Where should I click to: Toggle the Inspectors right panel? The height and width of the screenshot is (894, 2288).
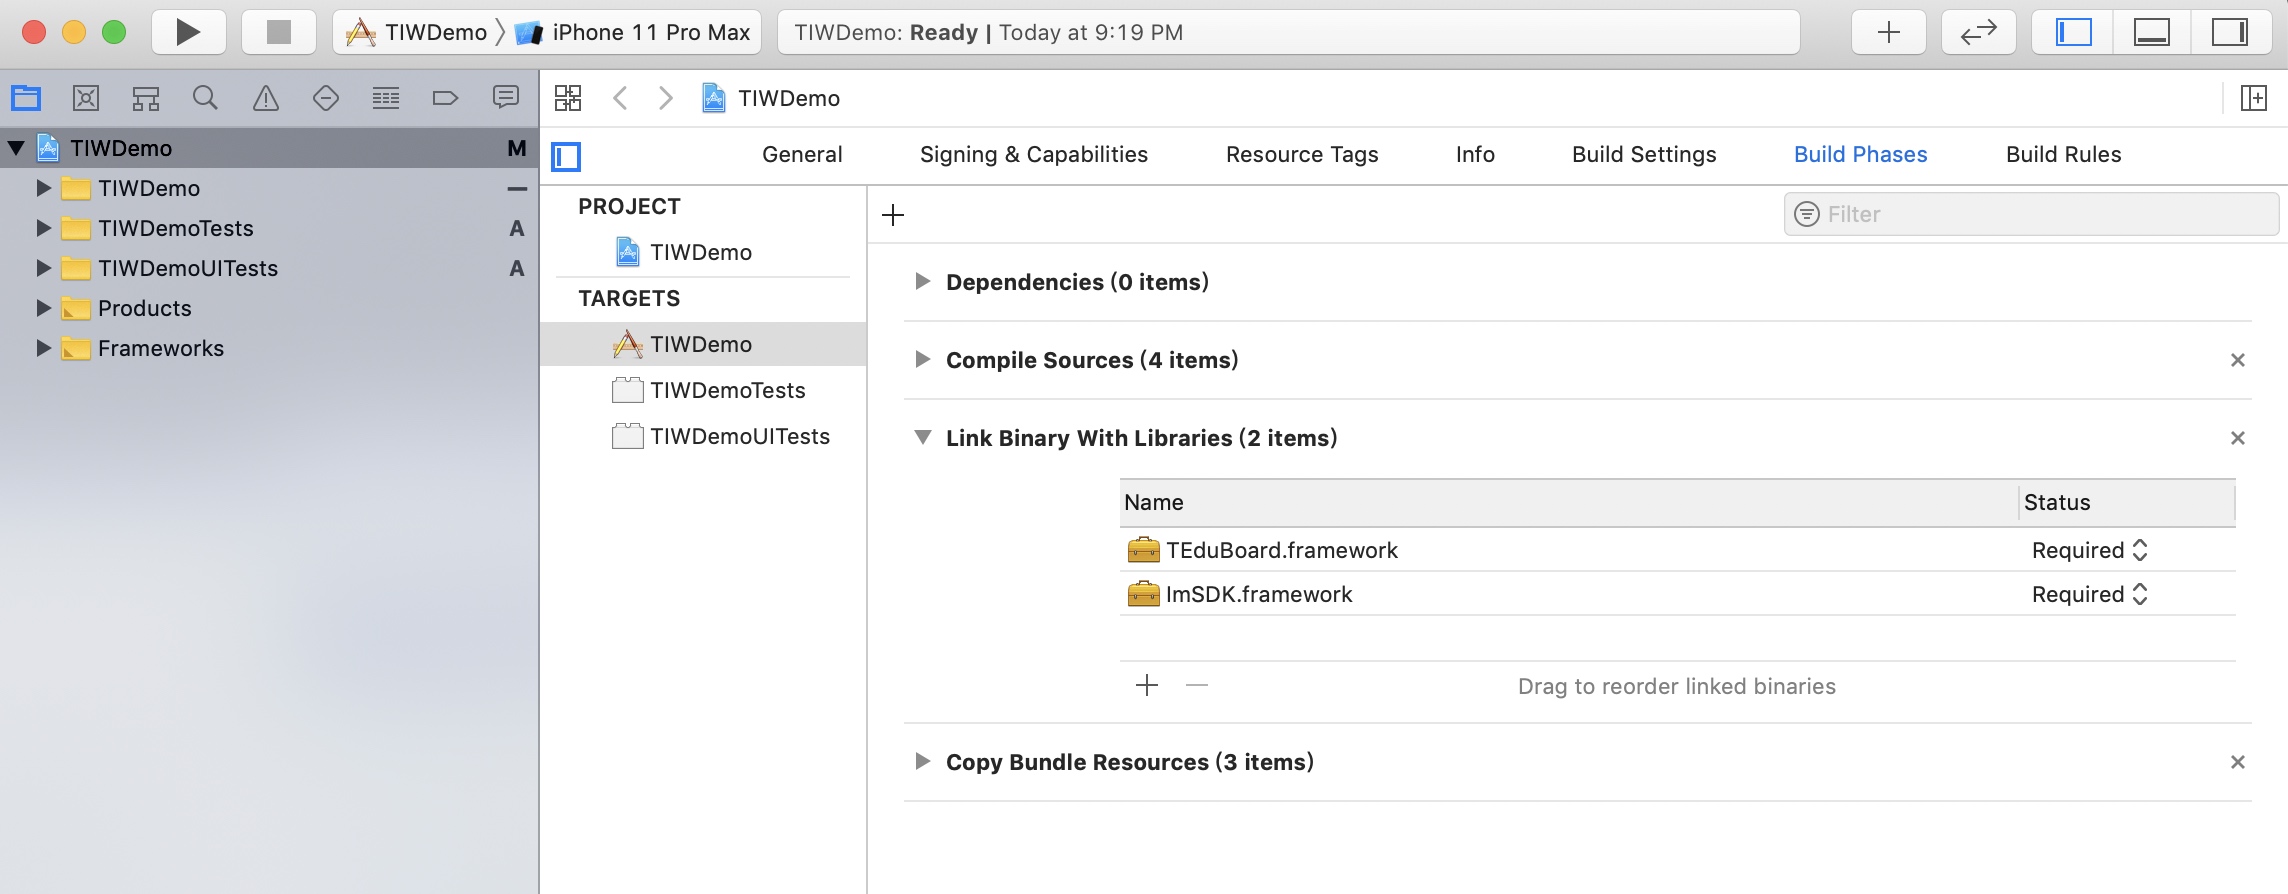pyautogui.click(x=2229, y=32)
